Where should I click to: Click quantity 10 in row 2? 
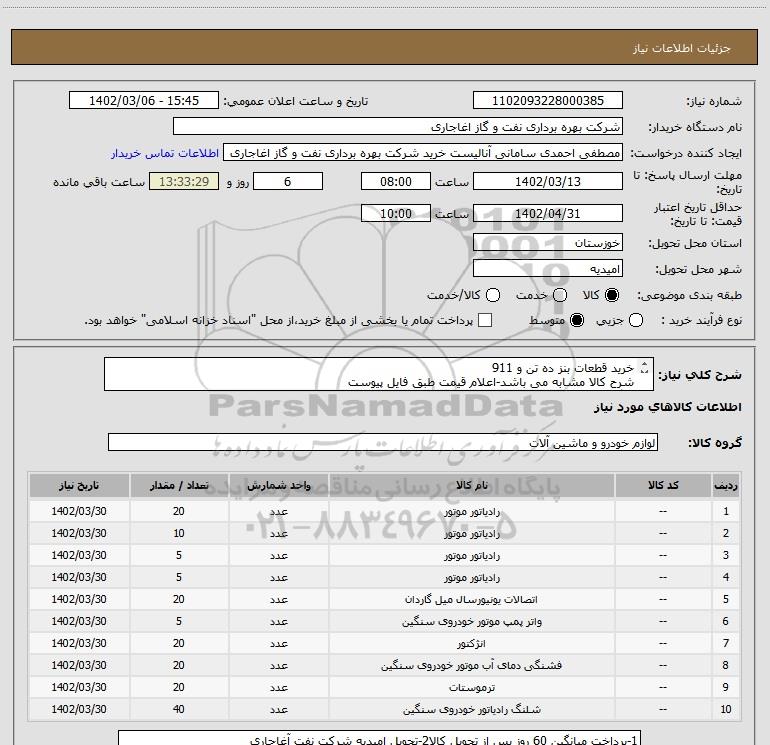coord(179,533)
